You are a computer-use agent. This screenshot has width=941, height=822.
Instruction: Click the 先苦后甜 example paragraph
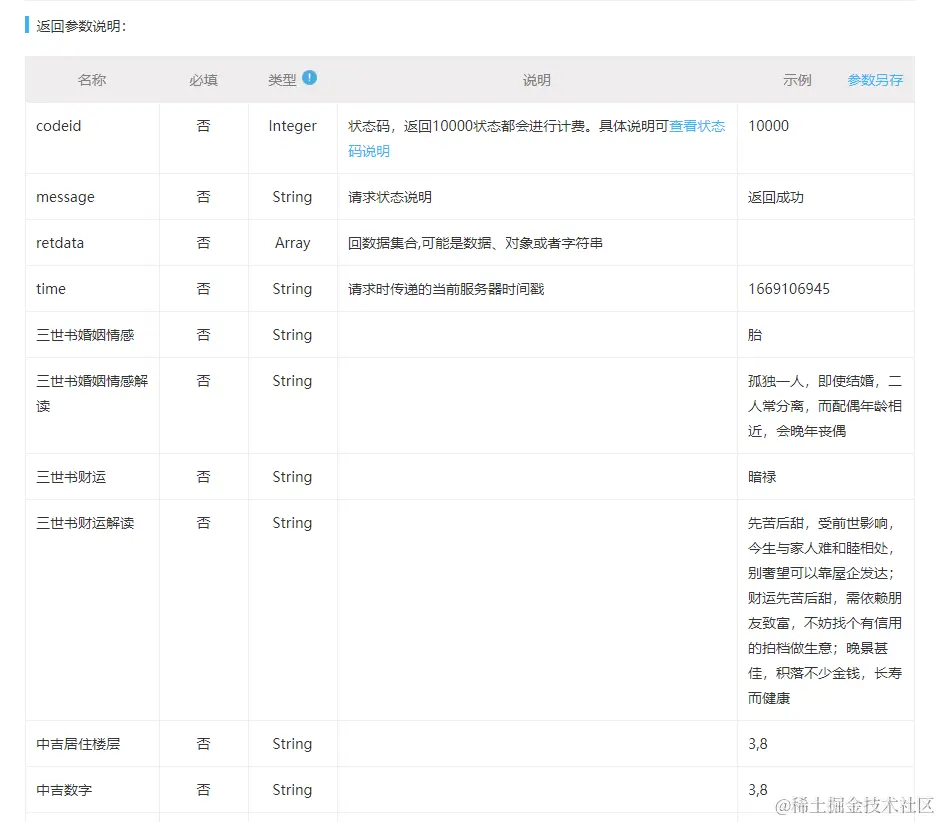click(825, 611)
